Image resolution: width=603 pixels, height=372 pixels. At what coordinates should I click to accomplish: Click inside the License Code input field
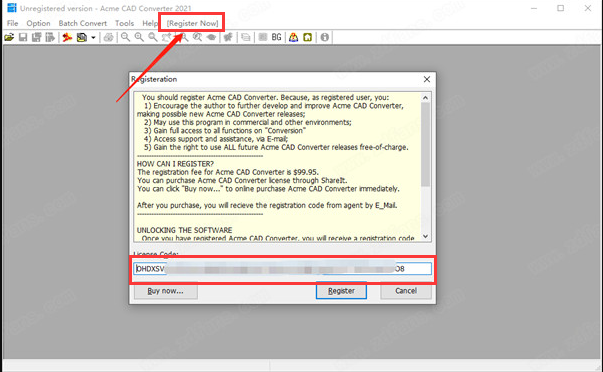pyautogui.click(x=283, y=269)
